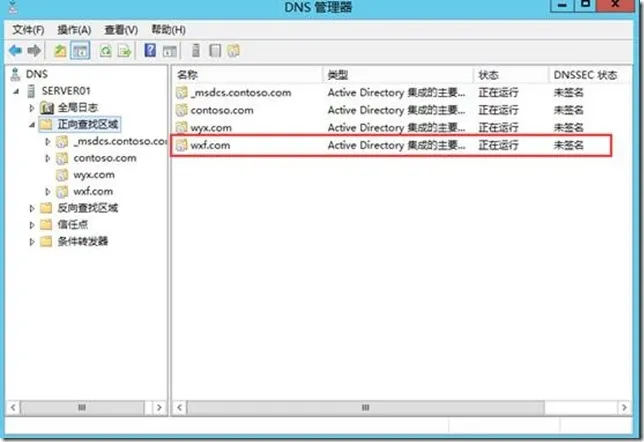644x442 pixels.
Task: Expand the 反向查找区域 tree node
Action: click(32, 208)
